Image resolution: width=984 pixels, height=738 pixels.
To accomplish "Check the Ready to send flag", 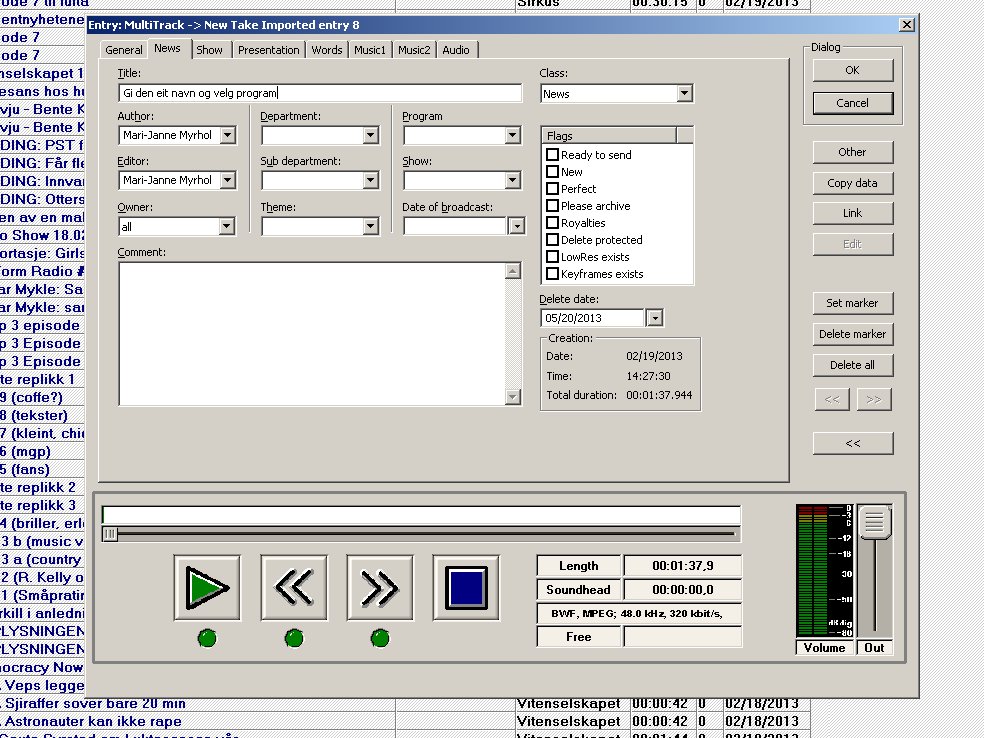I will (x=552, y=154).
